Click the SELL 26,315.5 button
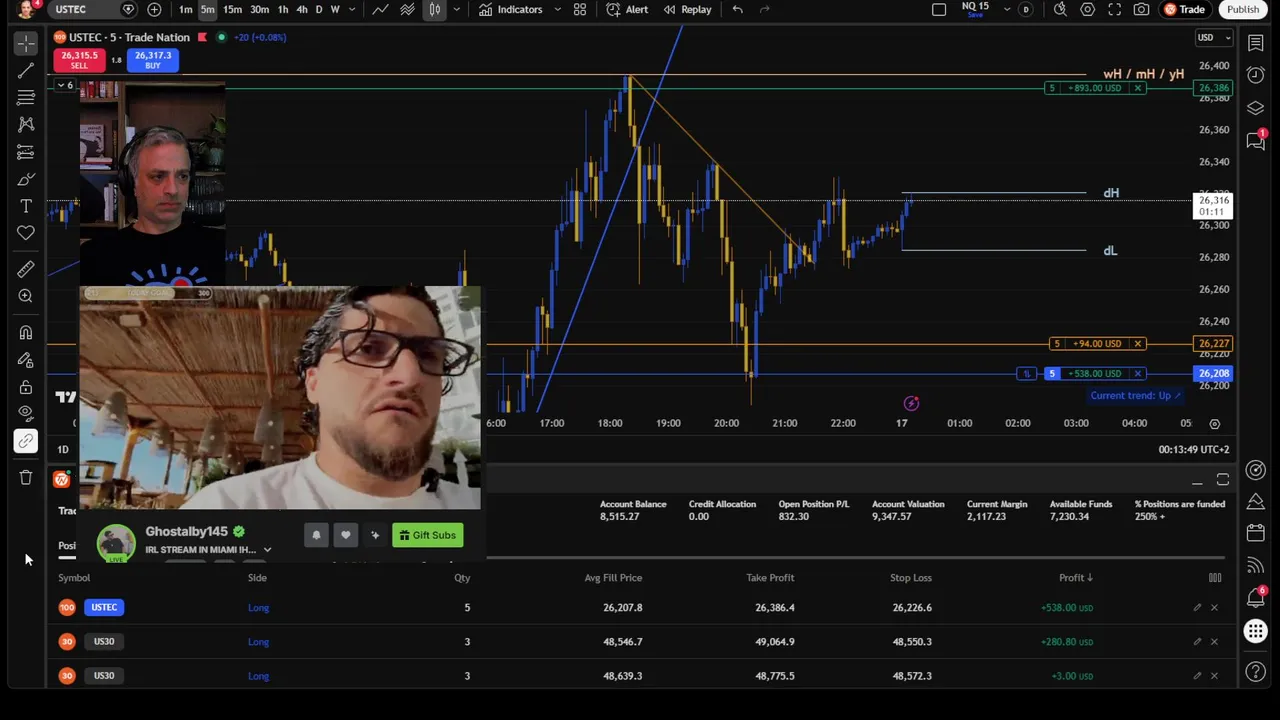1280x720 pixels. (x=79, y=60)
